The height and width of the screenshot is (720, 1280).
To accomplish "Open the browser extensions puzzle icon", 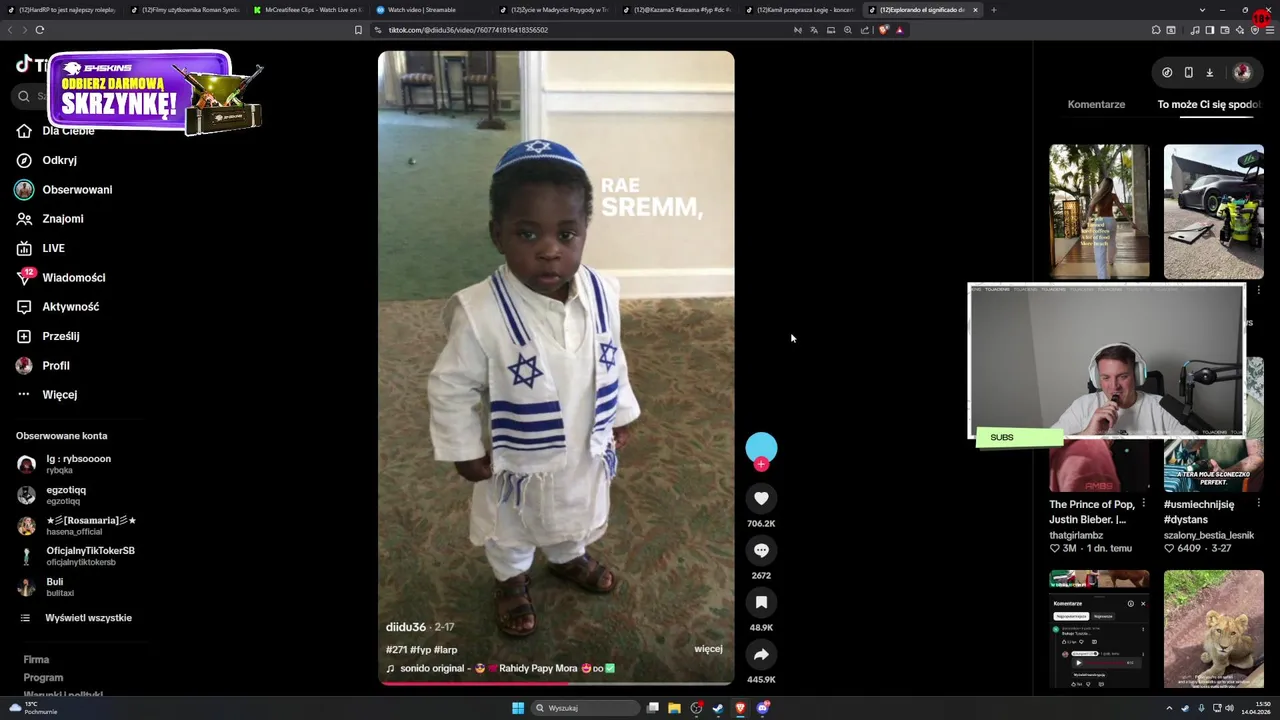I will [x=1157, y=30].
